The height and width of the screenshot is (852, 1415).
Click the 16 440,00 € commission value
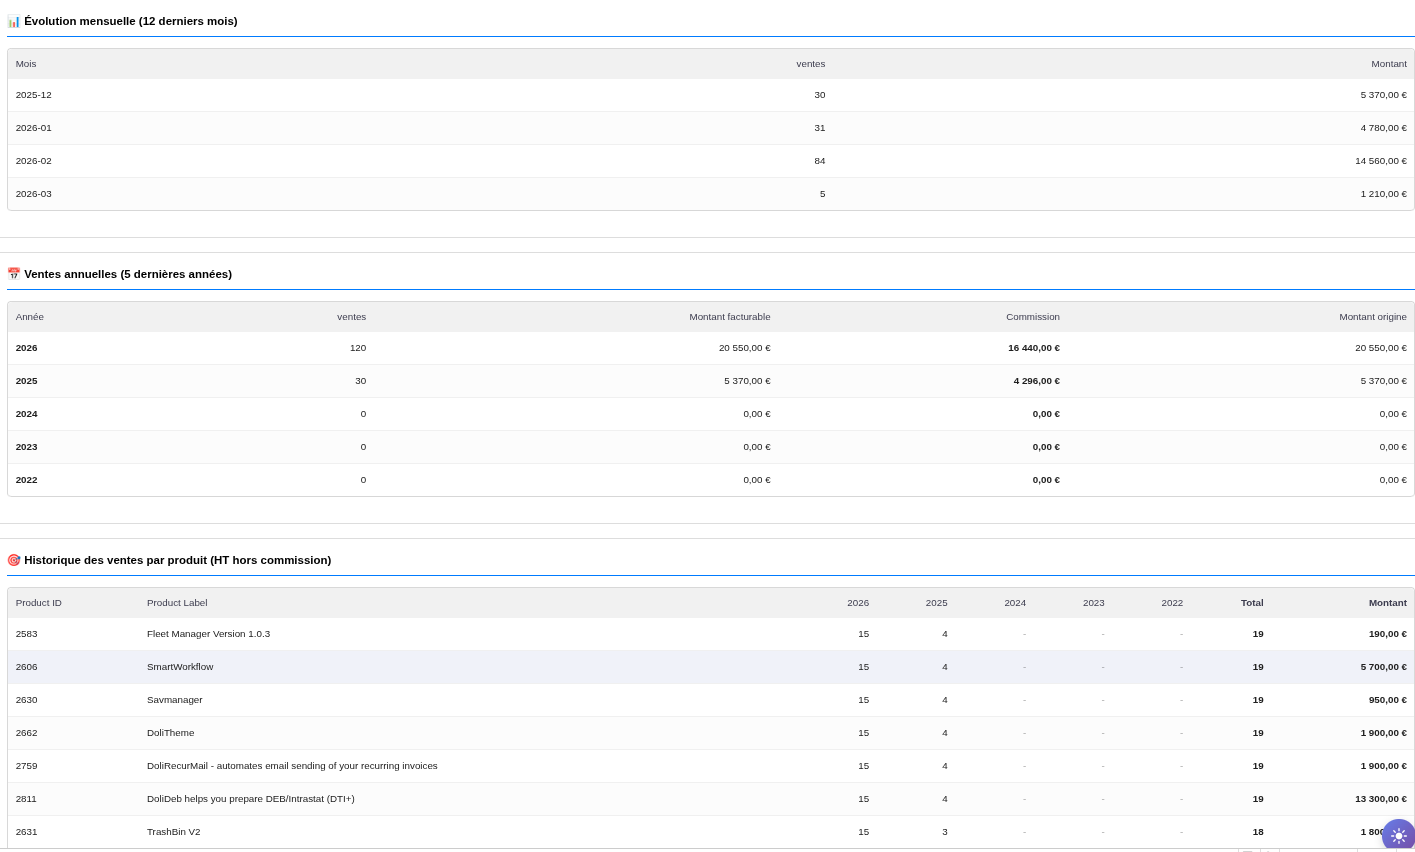pos(1033,348)
